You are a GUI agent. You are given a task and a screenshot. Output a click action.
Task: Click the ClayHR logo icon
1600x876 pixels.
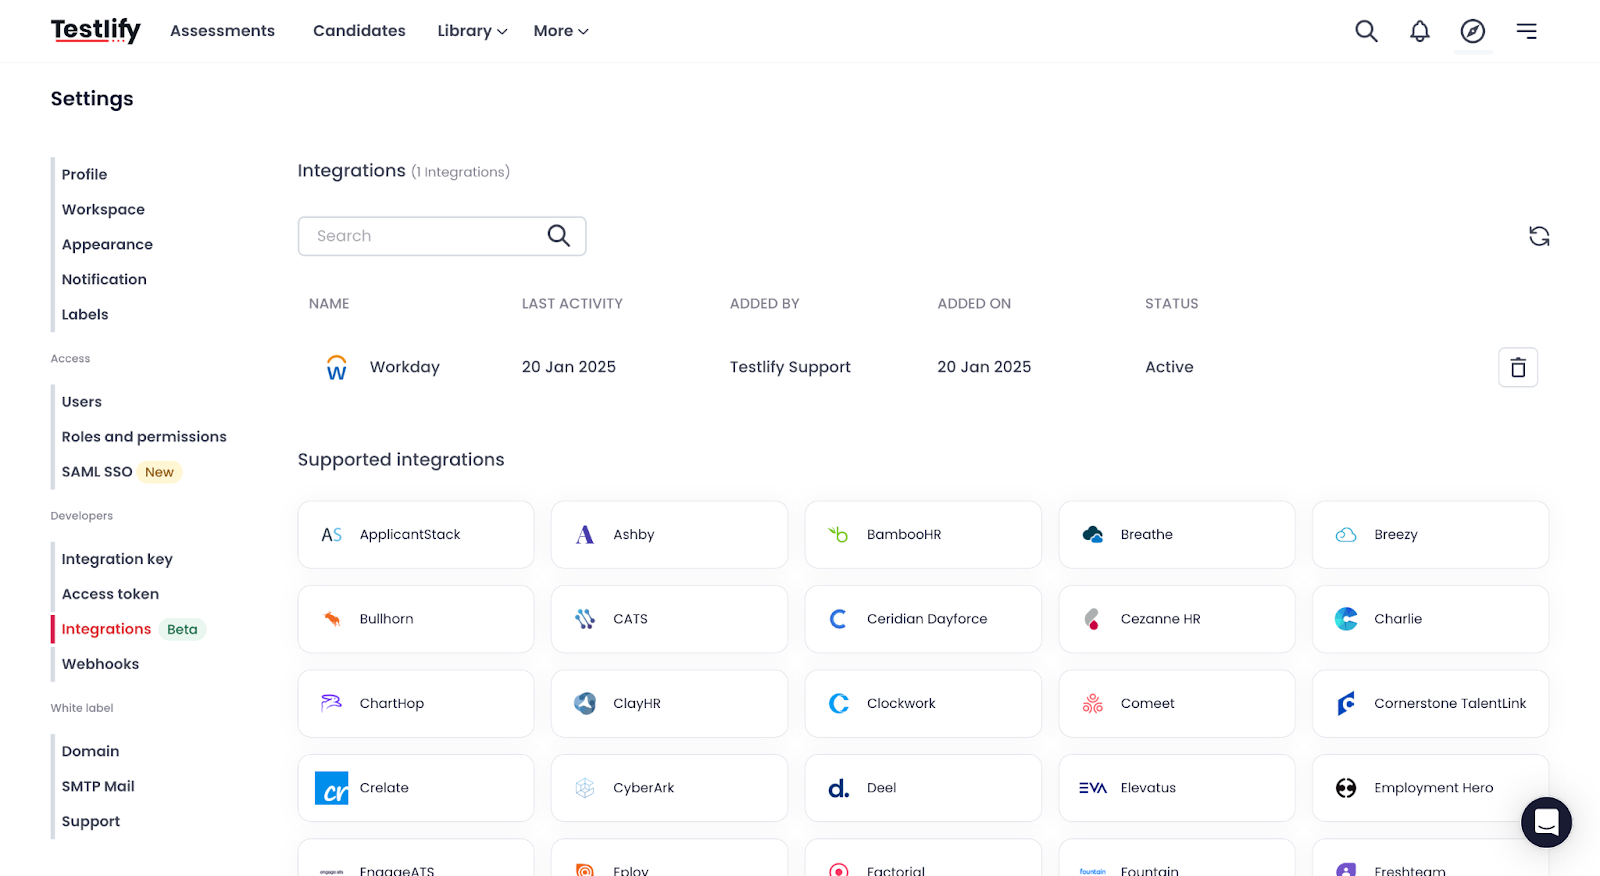585,703
